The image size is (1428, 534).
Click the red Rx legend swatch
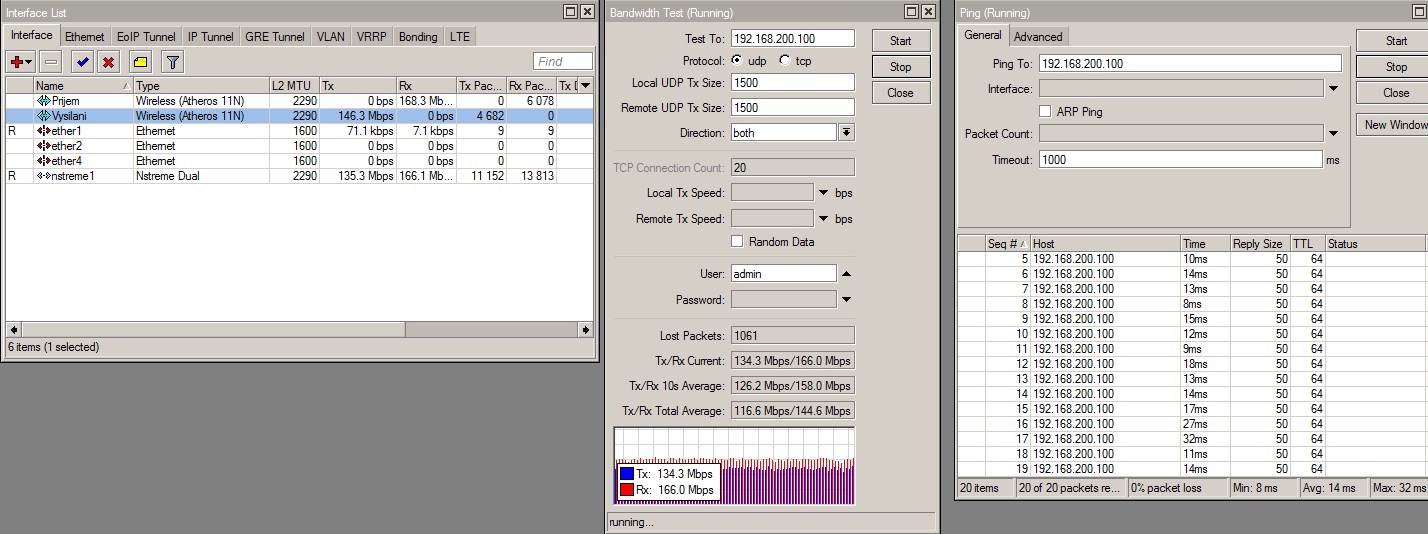(x=627, y=490)
